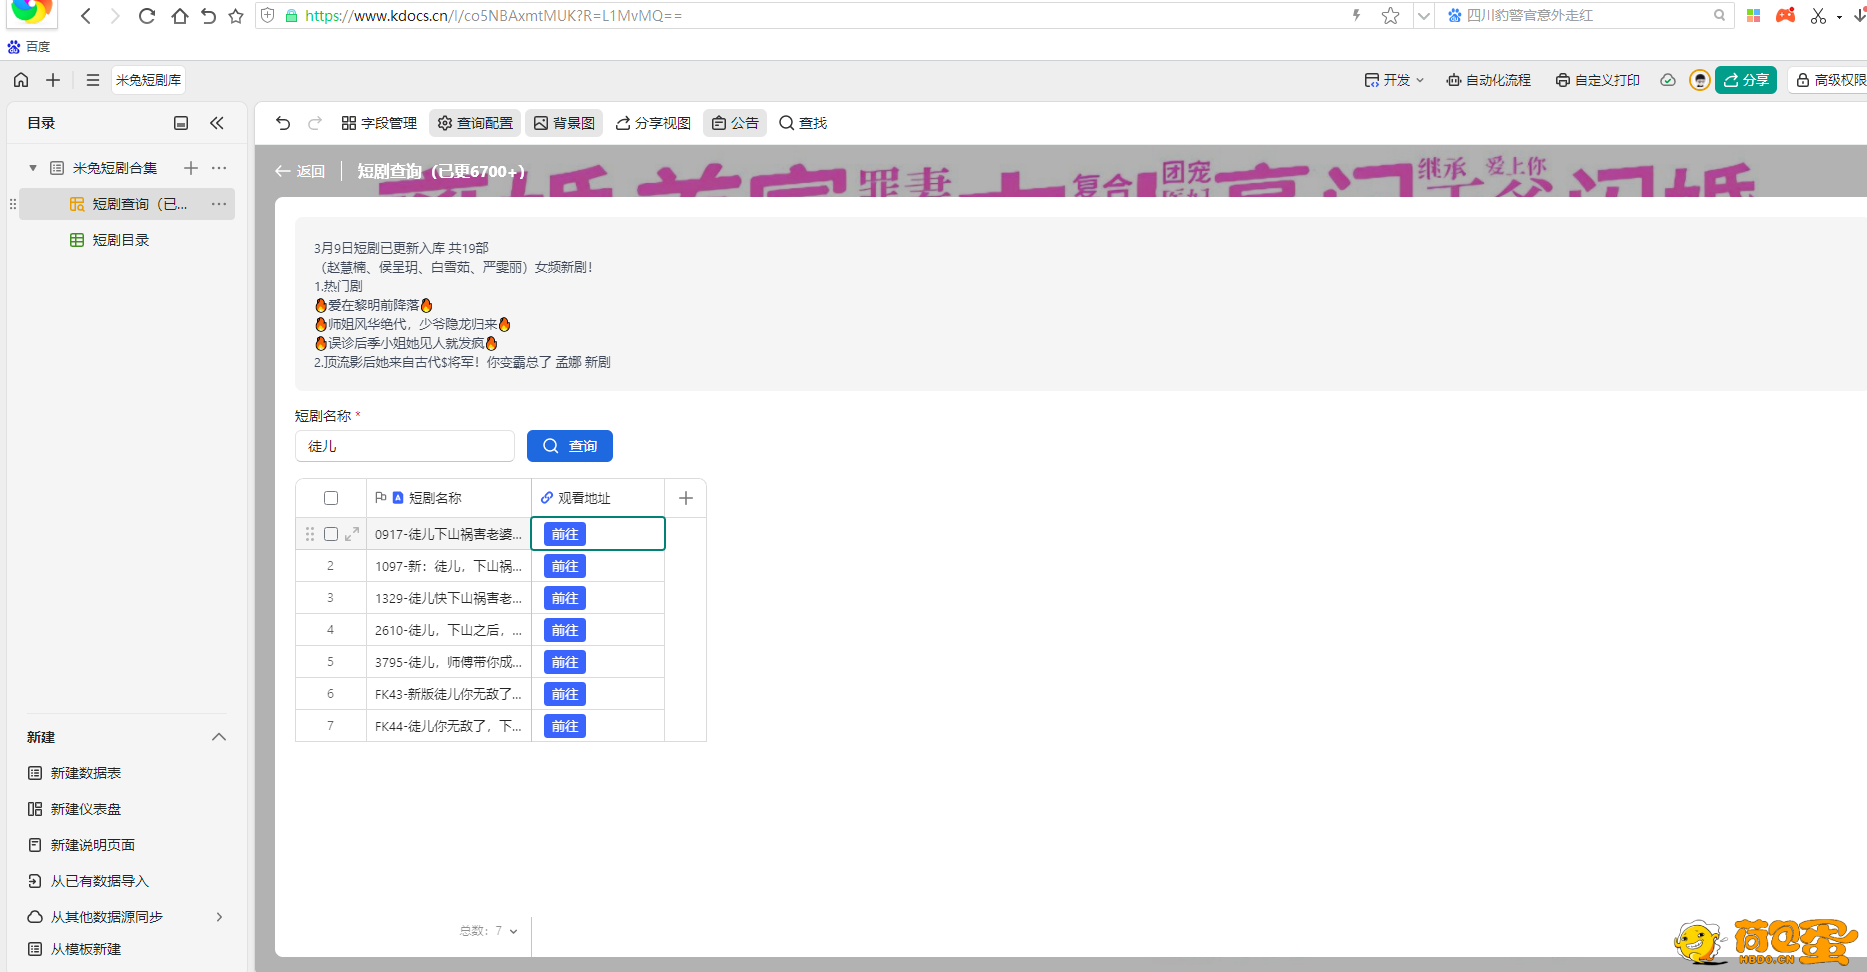This screenshot has width=1867, height=972.
Task: Open the Baidu bookmark
Action: (x=29, y=47)
